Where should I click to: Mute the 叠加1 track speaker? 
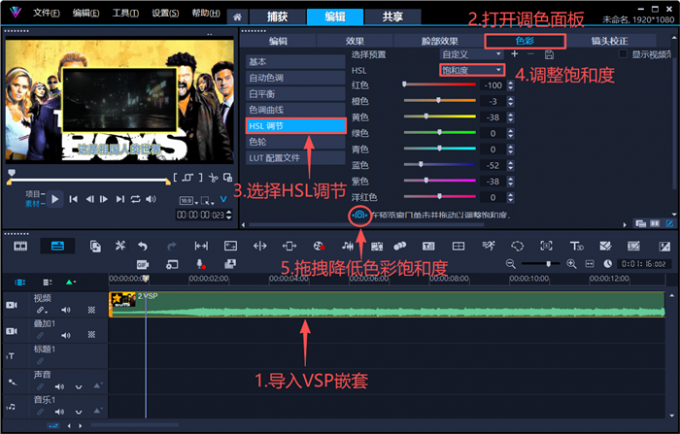tap(65, 335)
